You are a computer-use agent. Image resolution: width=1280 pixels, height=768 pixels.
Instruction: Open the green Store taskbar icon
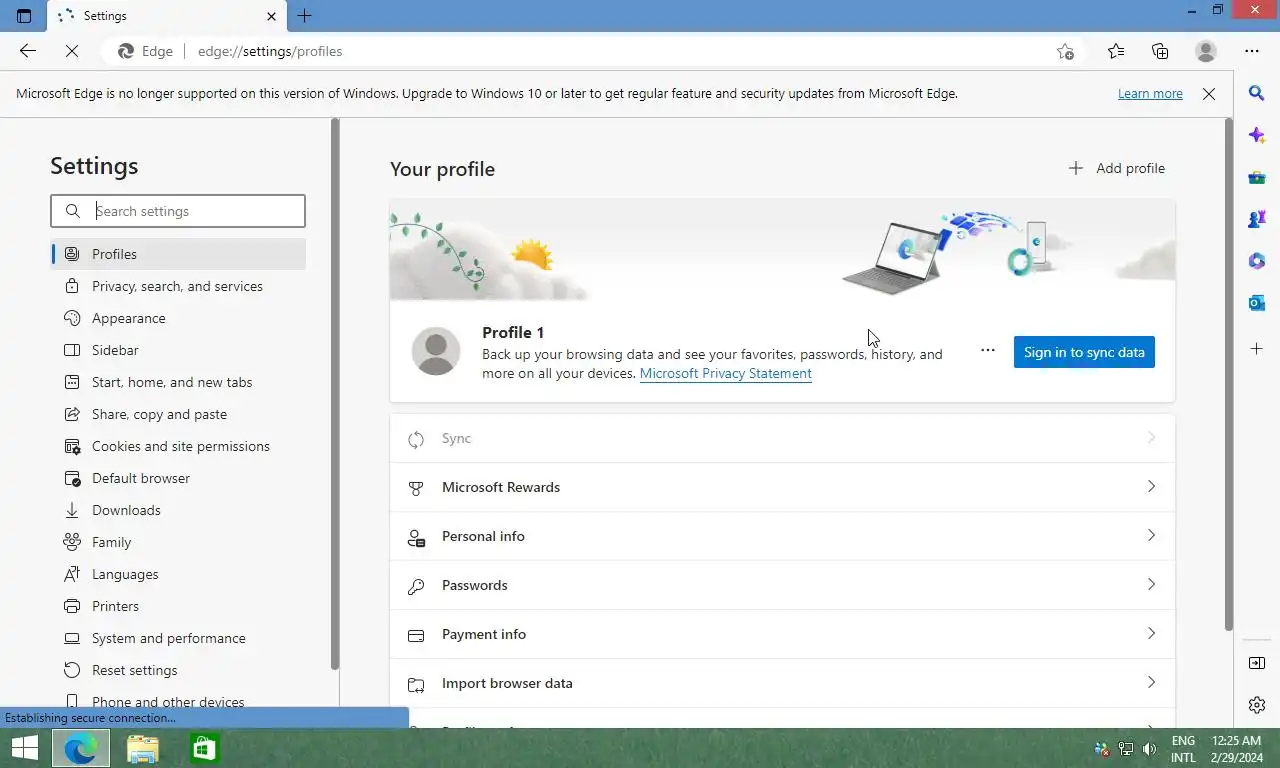204,748
